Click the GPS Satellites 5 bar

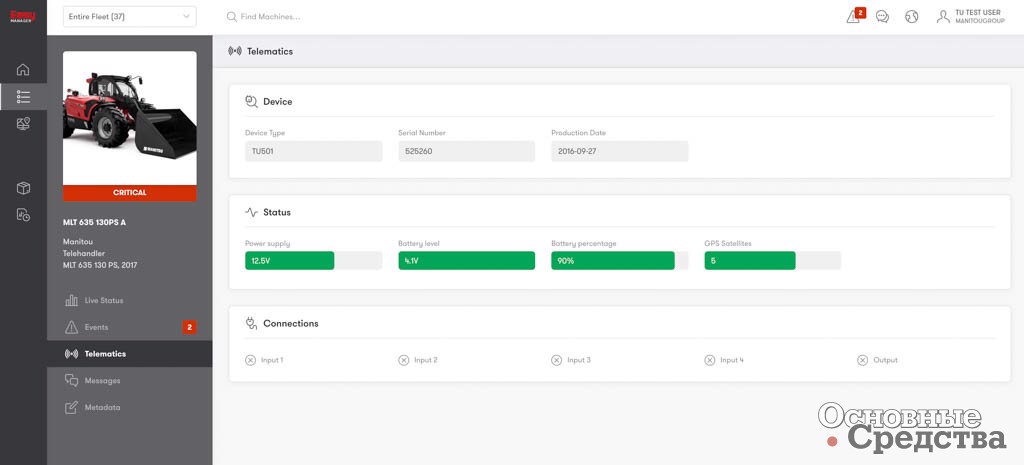pyautogui.click(x=773, y=261)
